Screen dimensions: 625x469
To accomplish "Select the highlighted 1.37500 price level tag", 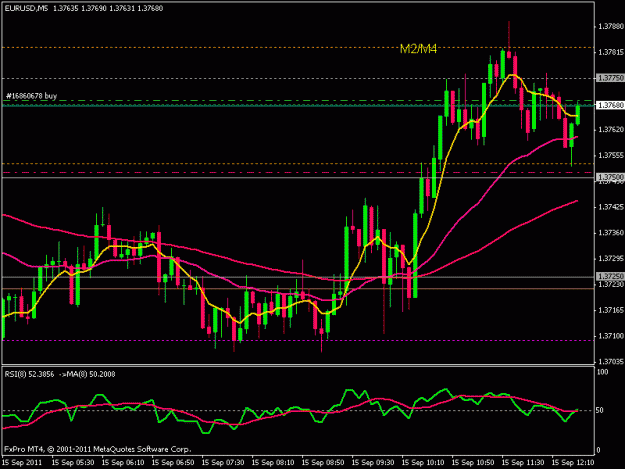I will click(610, 177).
